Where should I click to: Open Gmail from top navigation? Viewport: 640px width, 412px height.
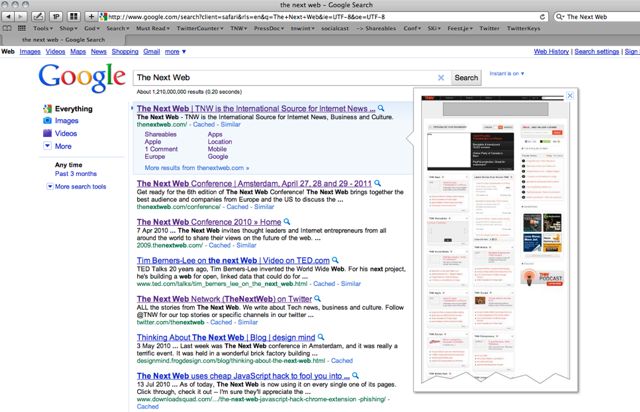[x=151, y=51]
